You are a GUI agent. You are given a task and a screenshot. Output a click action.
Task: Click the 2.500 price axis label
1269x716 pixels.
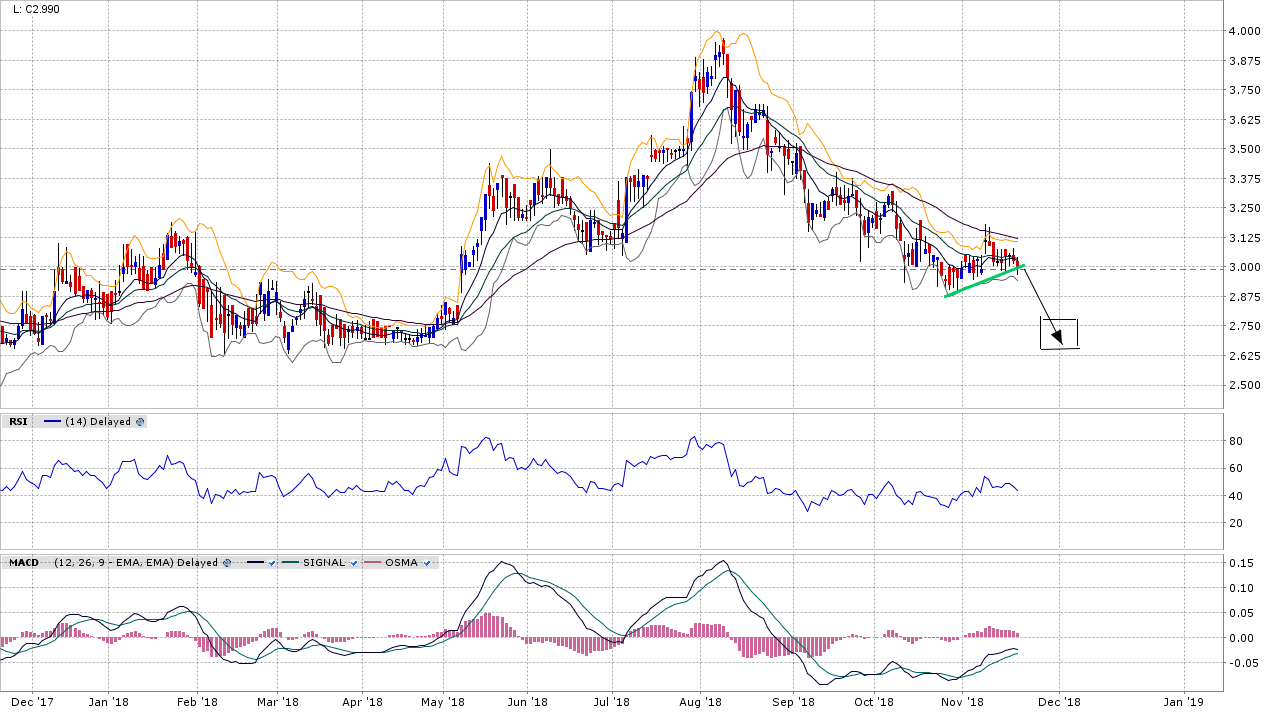point(1244,385)
